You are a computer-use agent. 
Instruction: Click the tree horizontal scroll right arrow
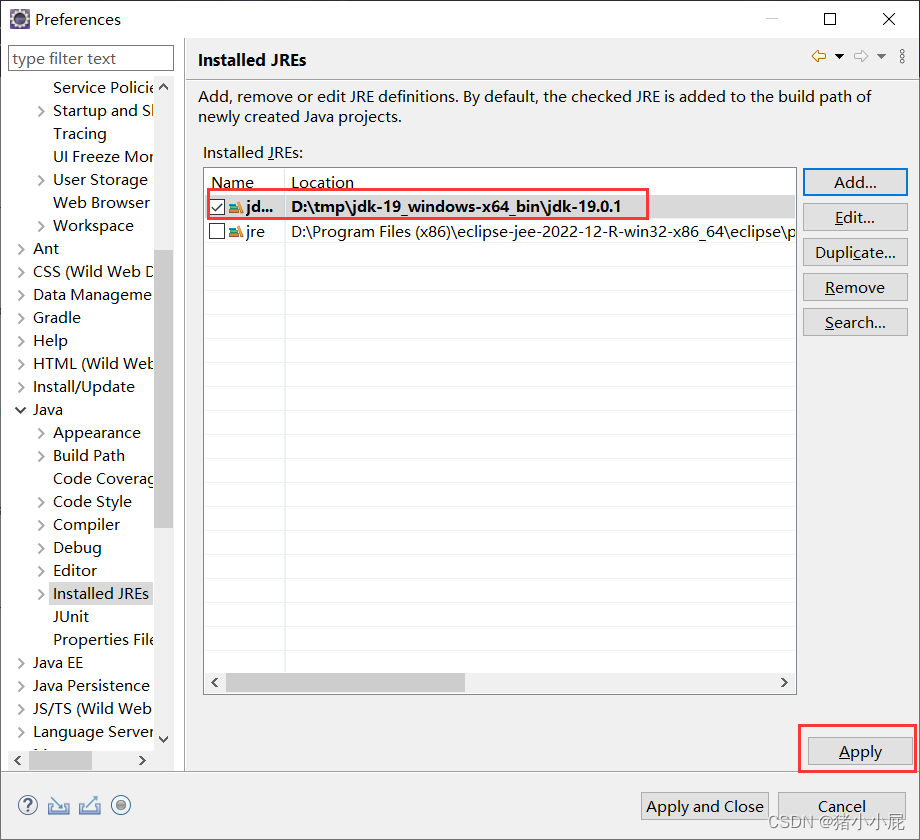coord(142,761)
